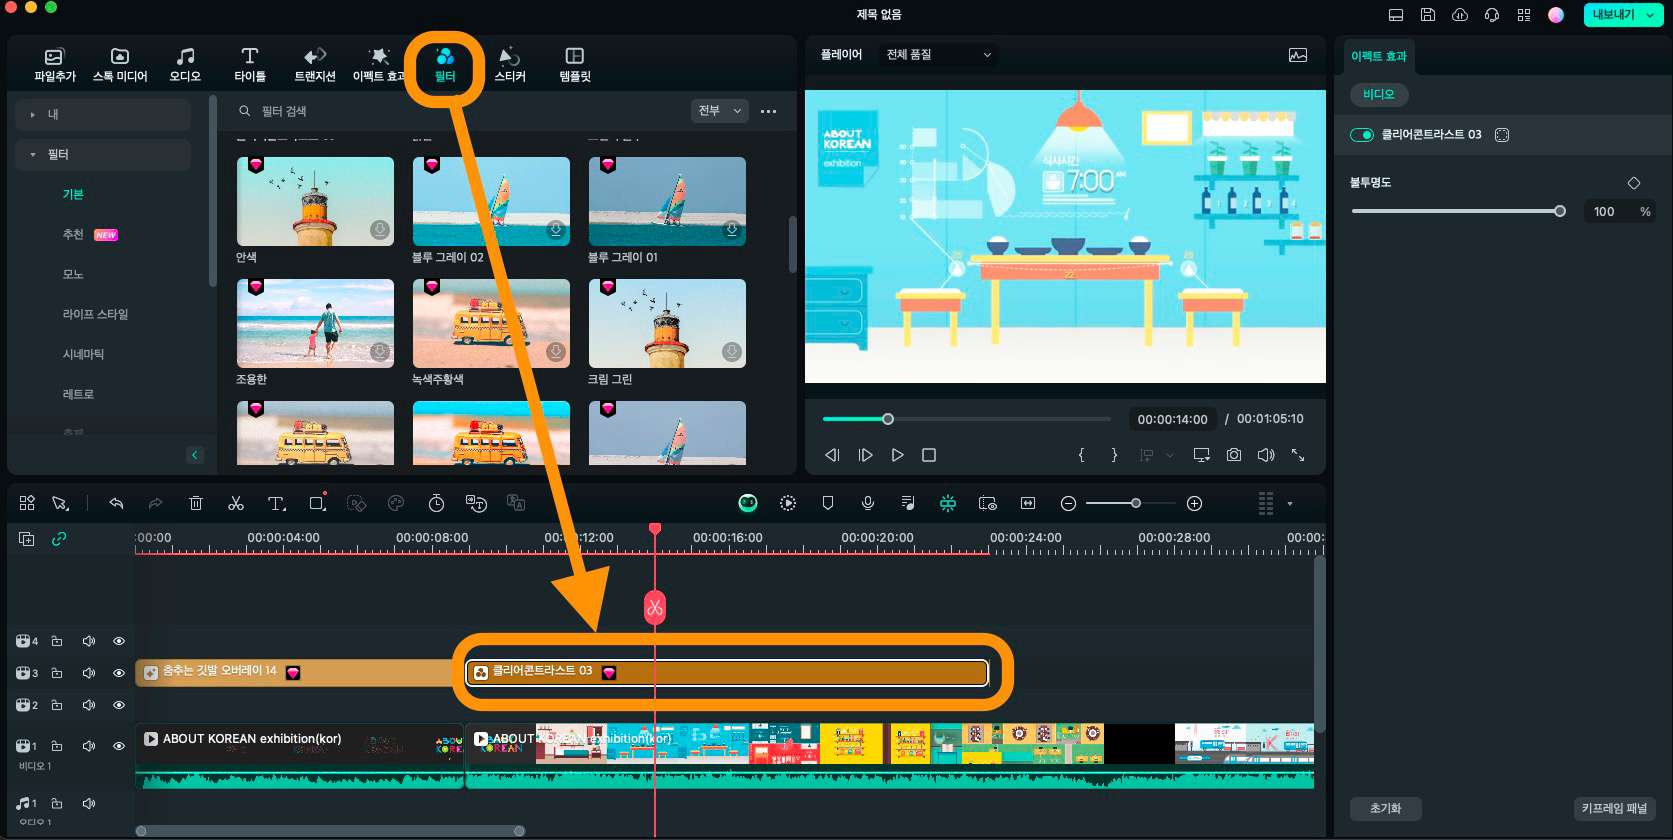The height and width of the screenshot is (840, 1673).
Task: Zoom in timeline with plus icon
Action: click(1194, 503)
